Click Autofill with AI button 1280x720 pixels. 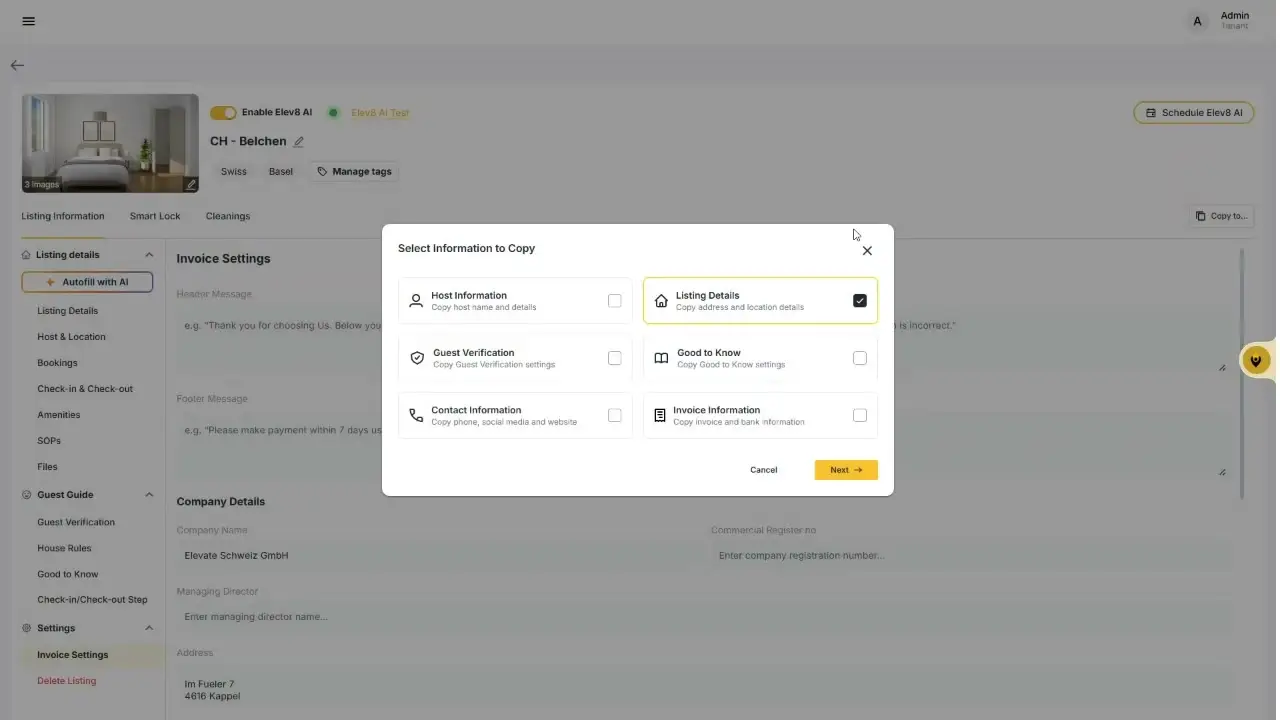[87, 282]
